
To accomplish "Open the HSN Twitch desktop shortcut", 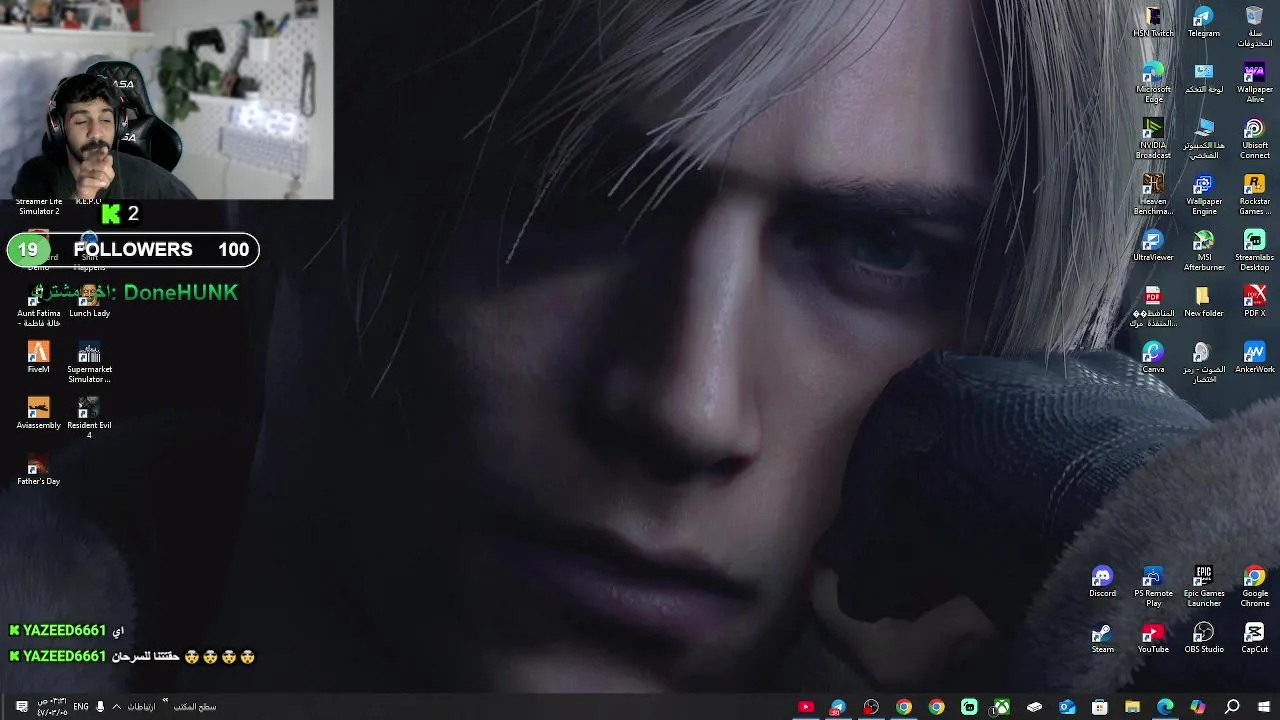I will (x=1153, y=22).
